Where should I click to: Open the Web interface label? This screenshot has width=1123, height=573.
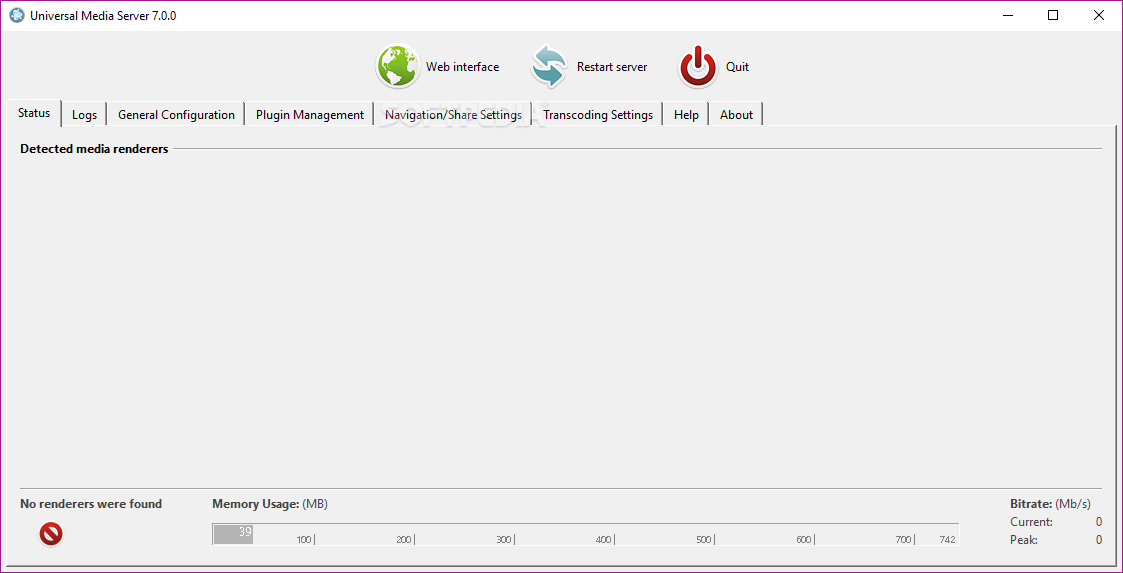point(463,67)
